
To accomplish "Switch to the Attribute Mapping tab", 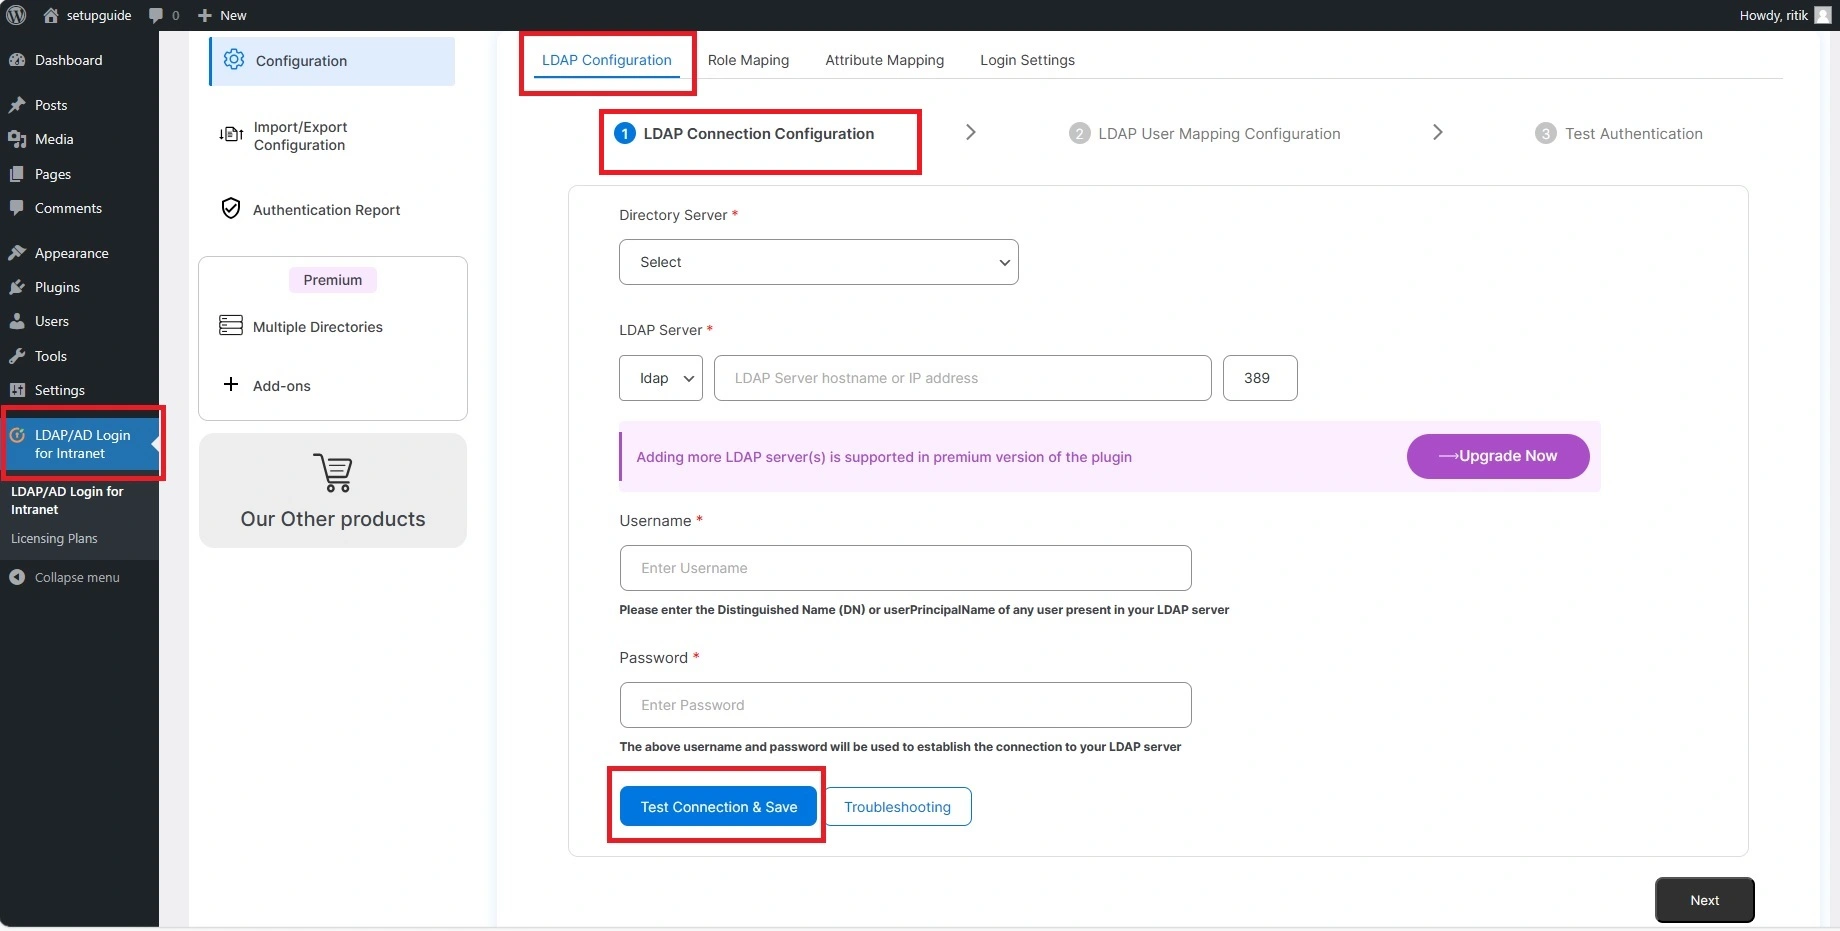I will [884, 60].
